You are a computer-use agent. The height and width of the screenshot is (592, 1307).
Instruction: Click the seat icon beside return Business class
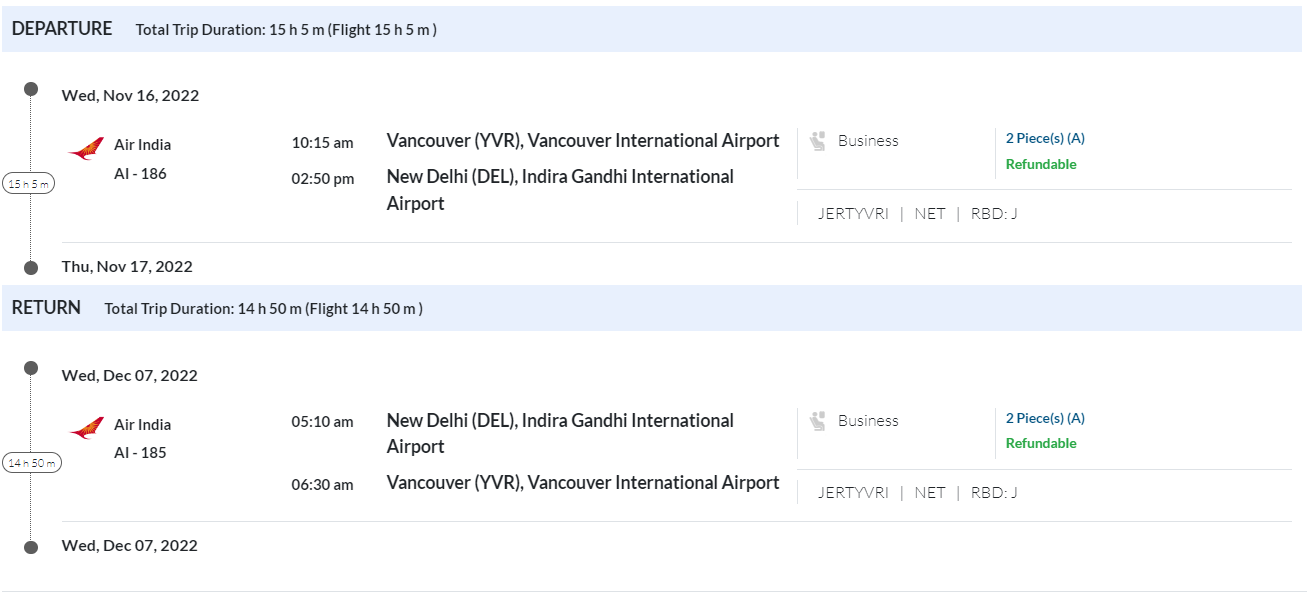(x=818, y=421)
